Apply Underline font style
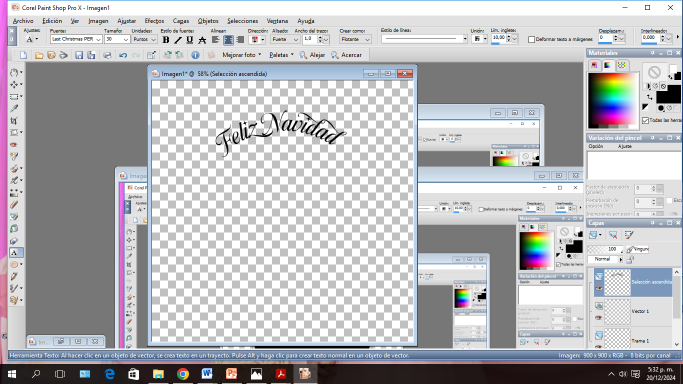 [x=189, y=40]
